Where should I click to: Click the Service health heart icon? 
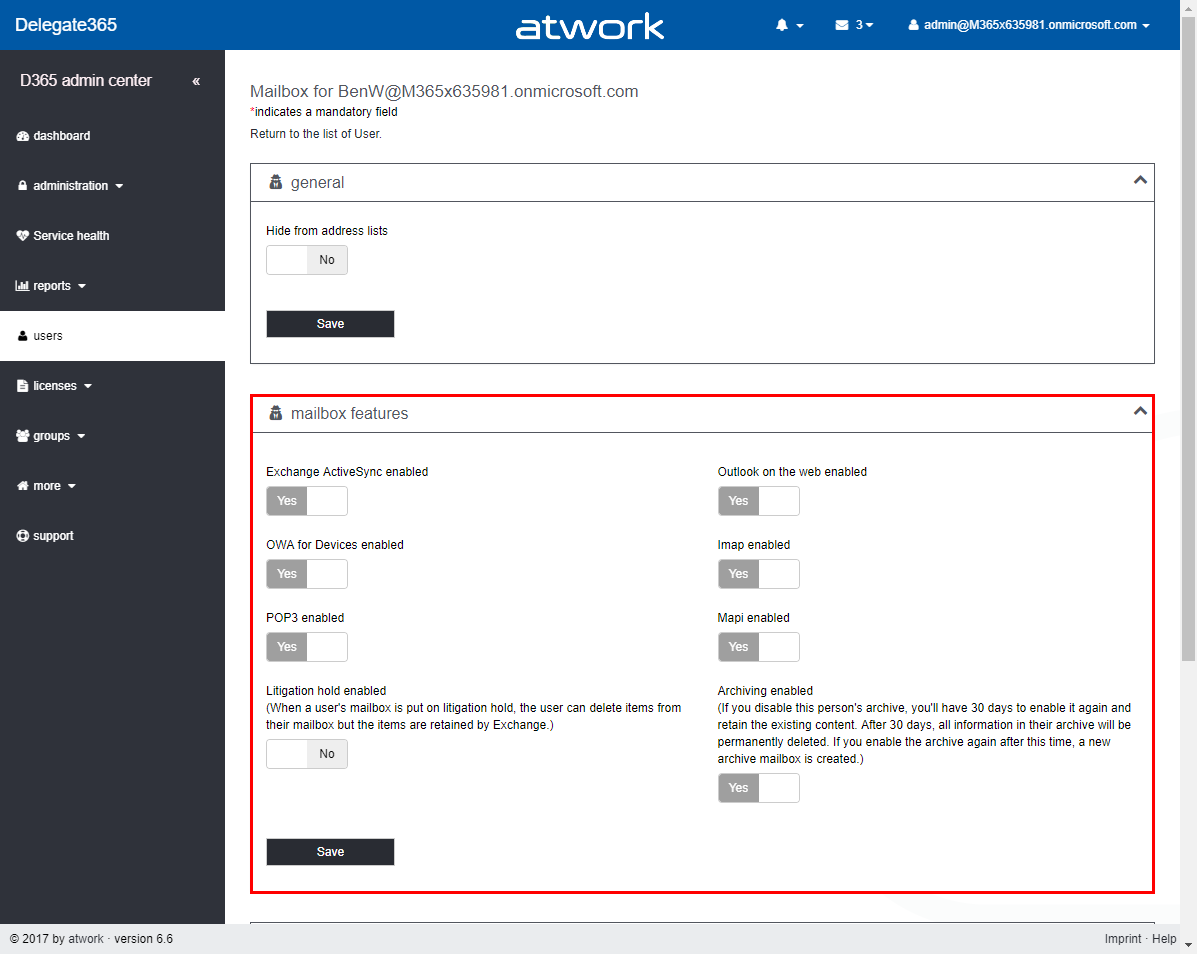[x=23, y=236]
